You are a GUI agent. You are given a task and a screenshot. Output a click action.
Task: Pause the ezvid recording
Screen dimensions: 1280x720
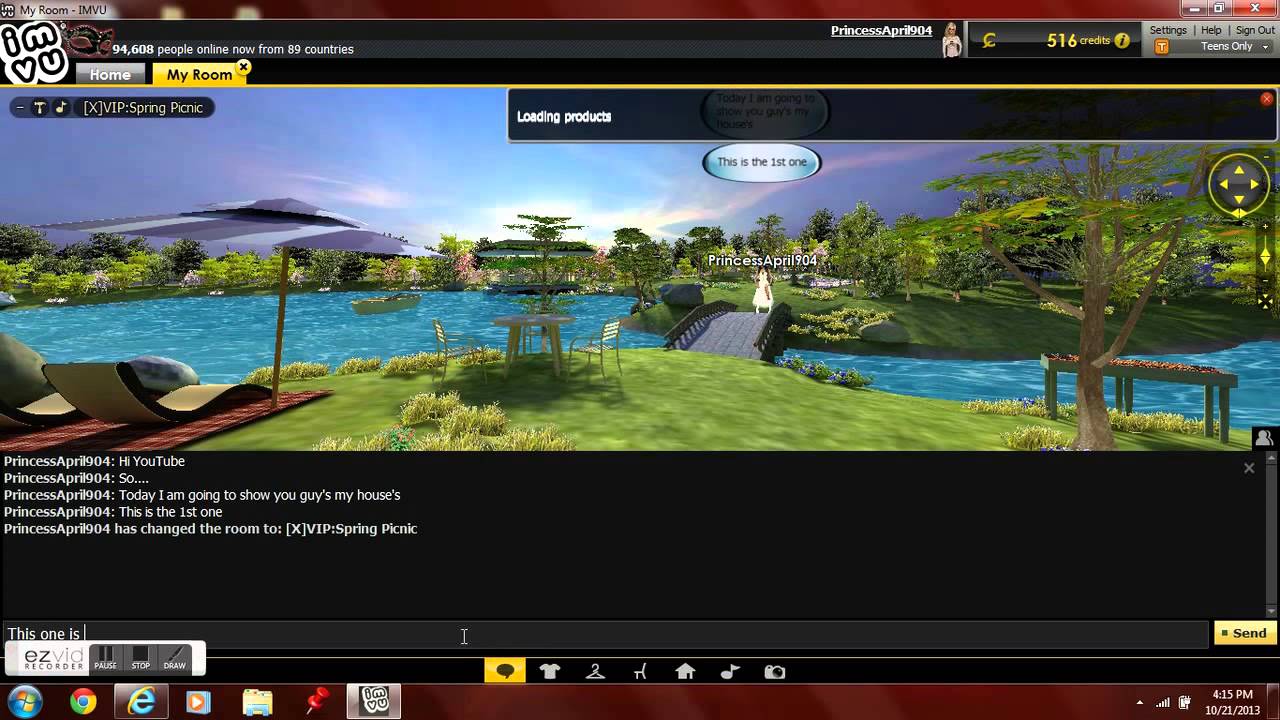[105, 658]
